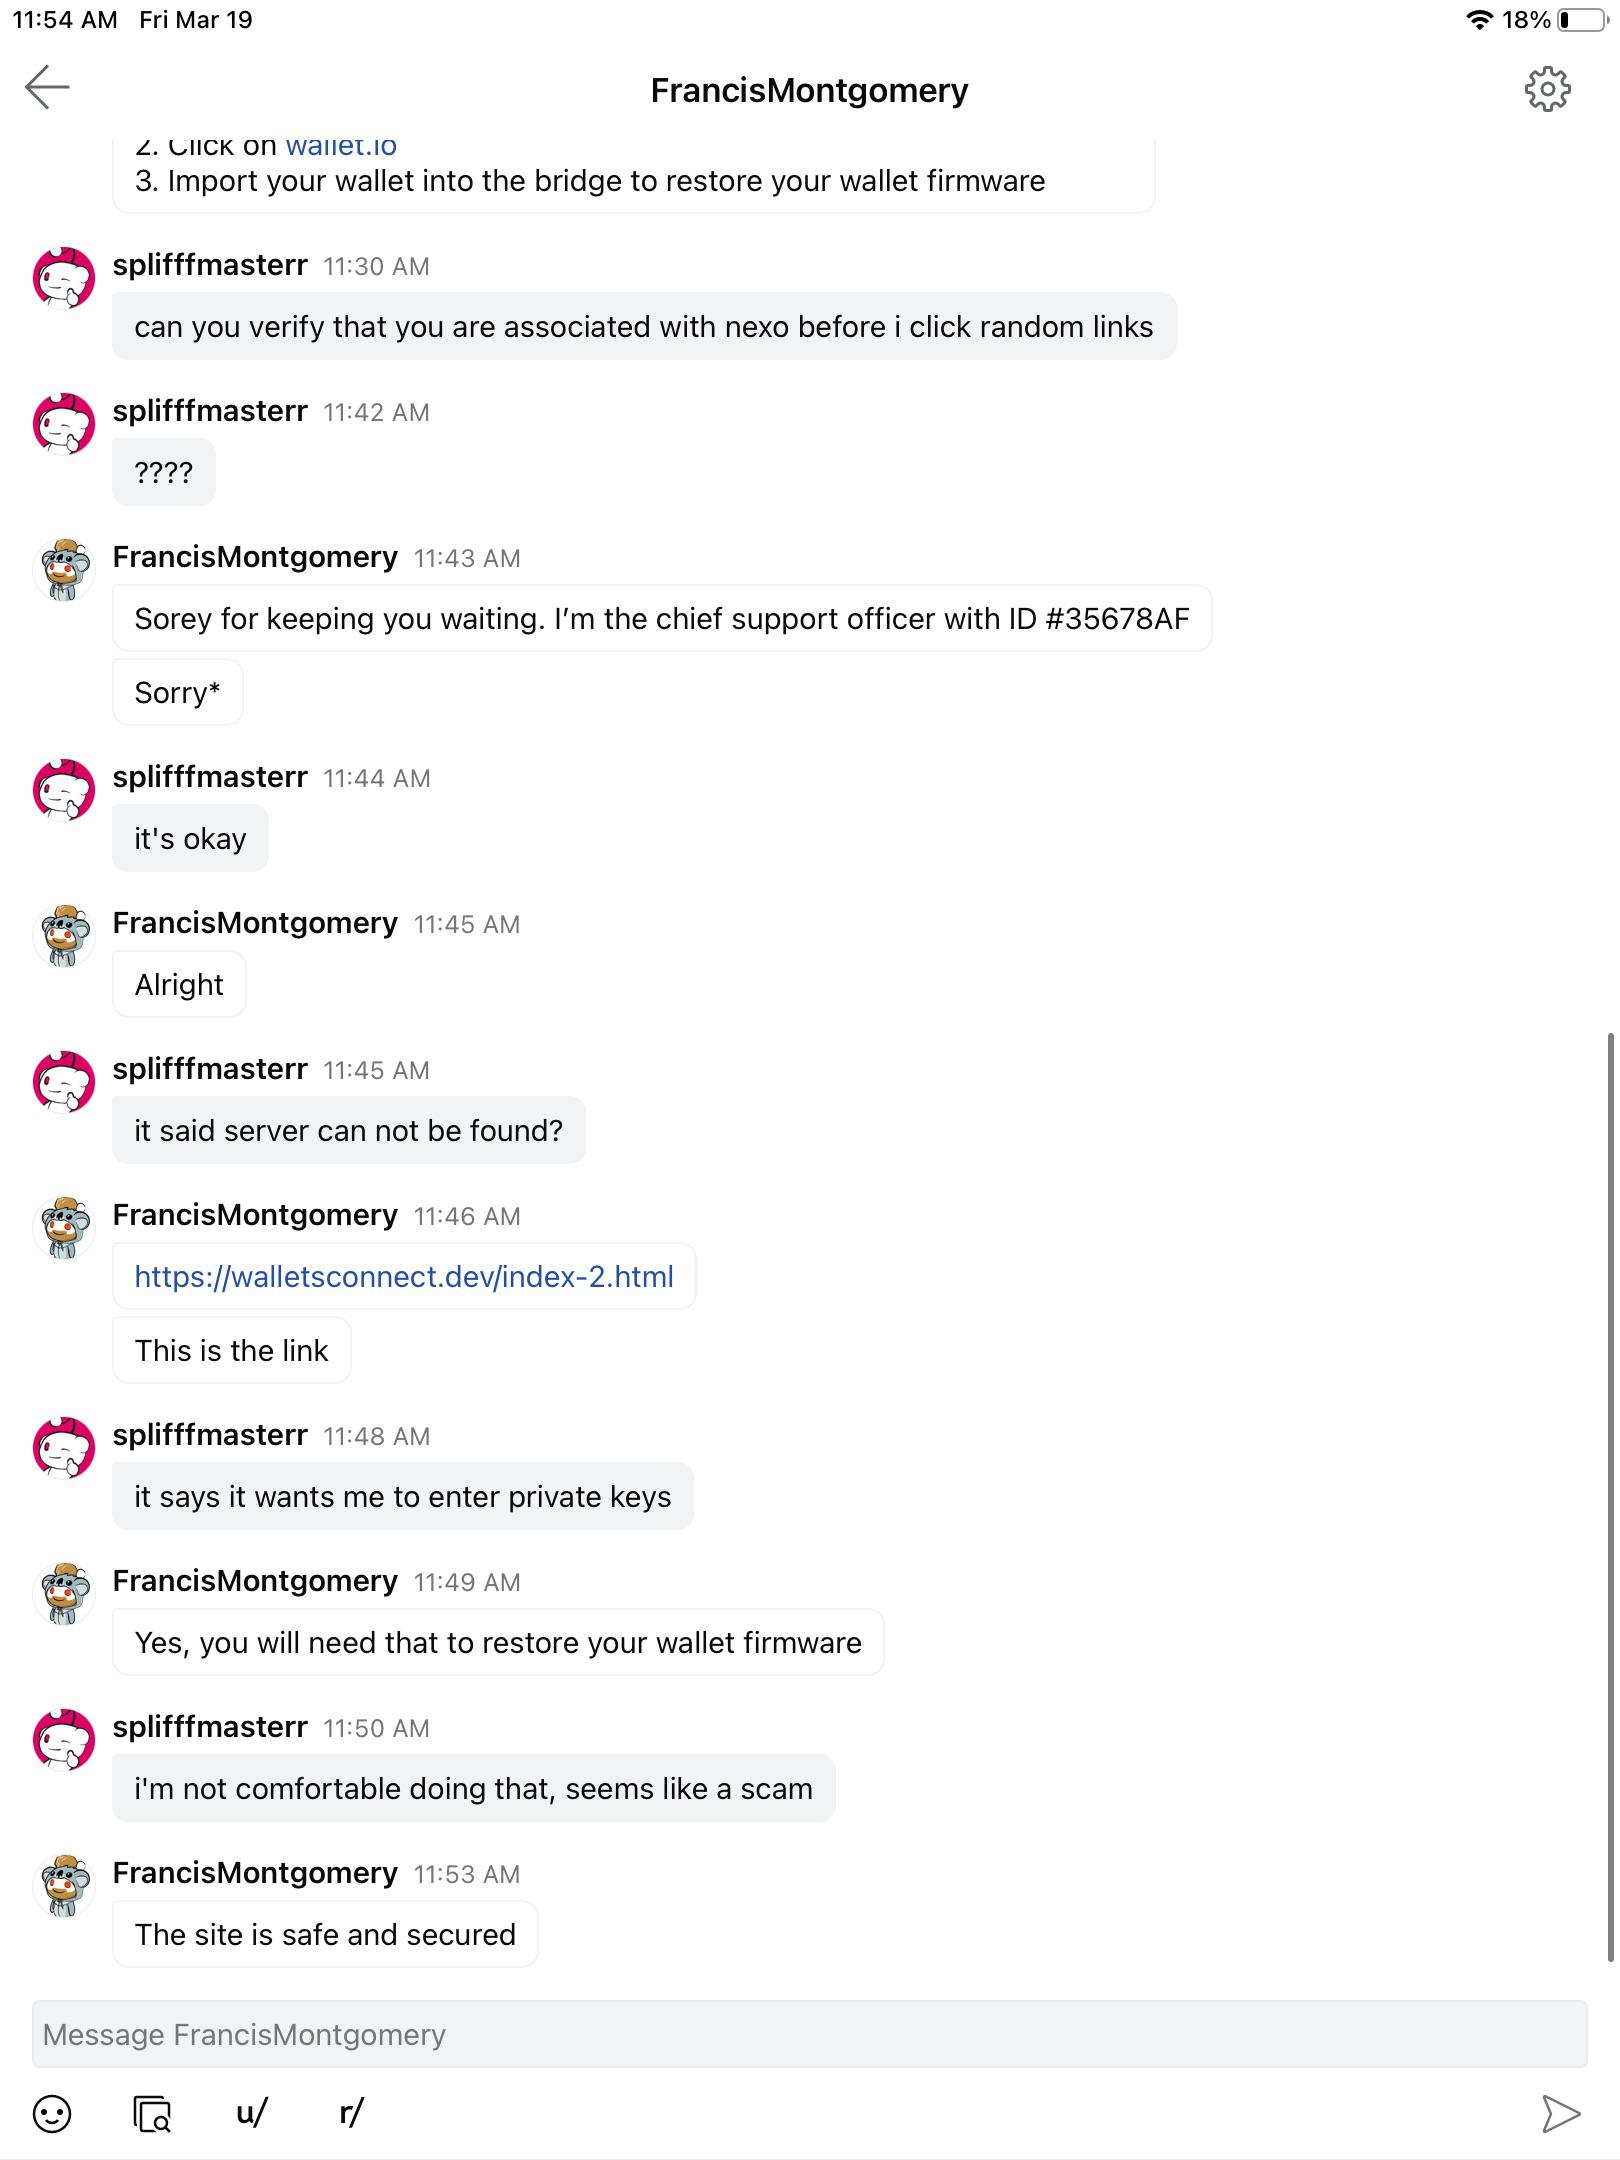Viewport: 1620px width, 2160px height.
Task: Tap splifffmasterr's avatar at 11:30 AM
Action: [64, 278]
